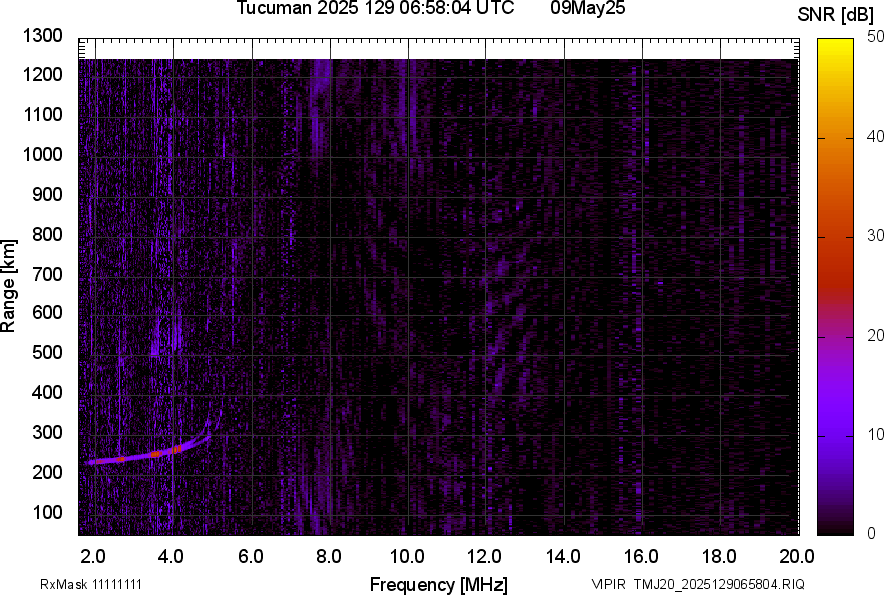Image resolution: width=884 pixels, height=595 pixels.
Task: Click the colorbar value '40'
Action: pos(875,136)
